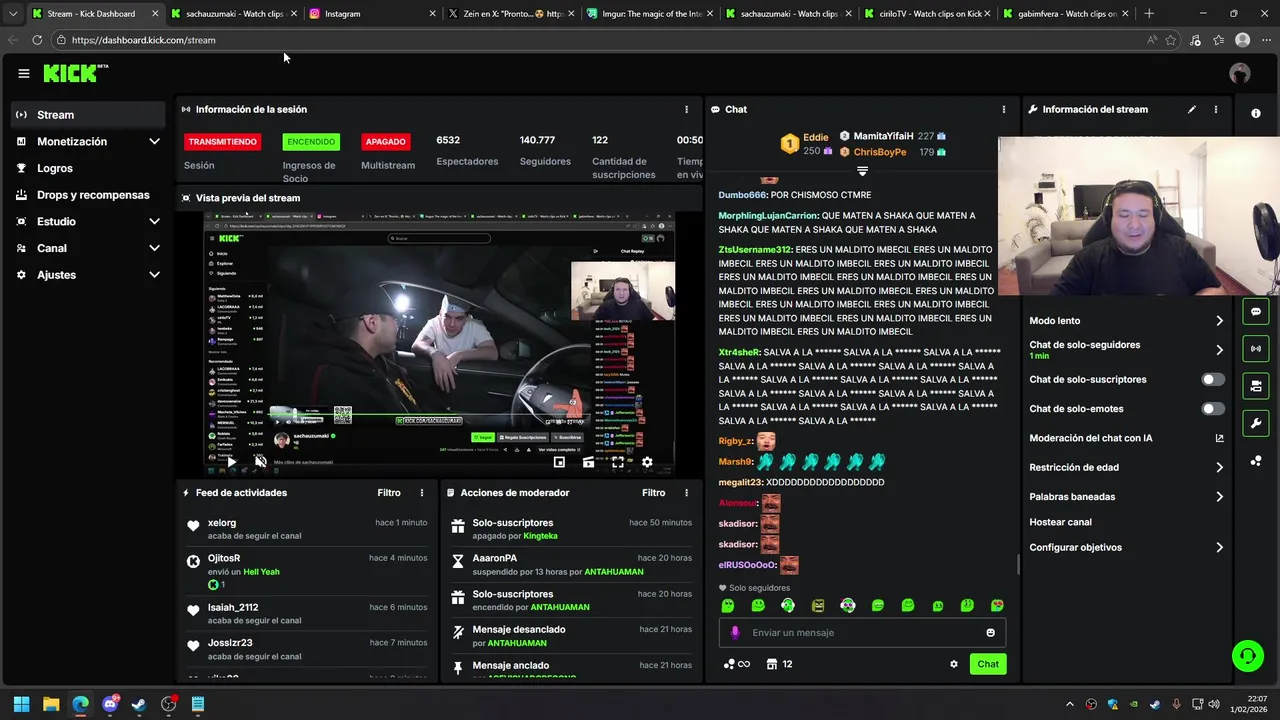
Task: Open Información del stream three-dot options
Action: click(x=1216, y=109)
